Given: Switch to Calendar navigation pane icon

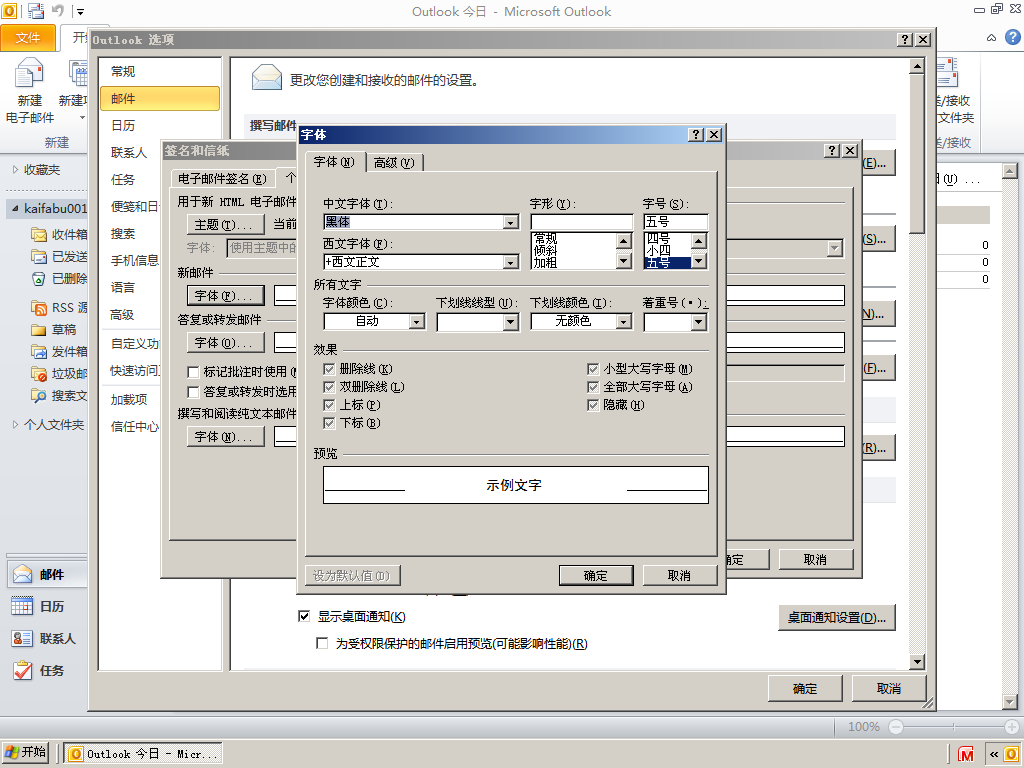Looking at the screenshot, I should [x=22, y=606].
